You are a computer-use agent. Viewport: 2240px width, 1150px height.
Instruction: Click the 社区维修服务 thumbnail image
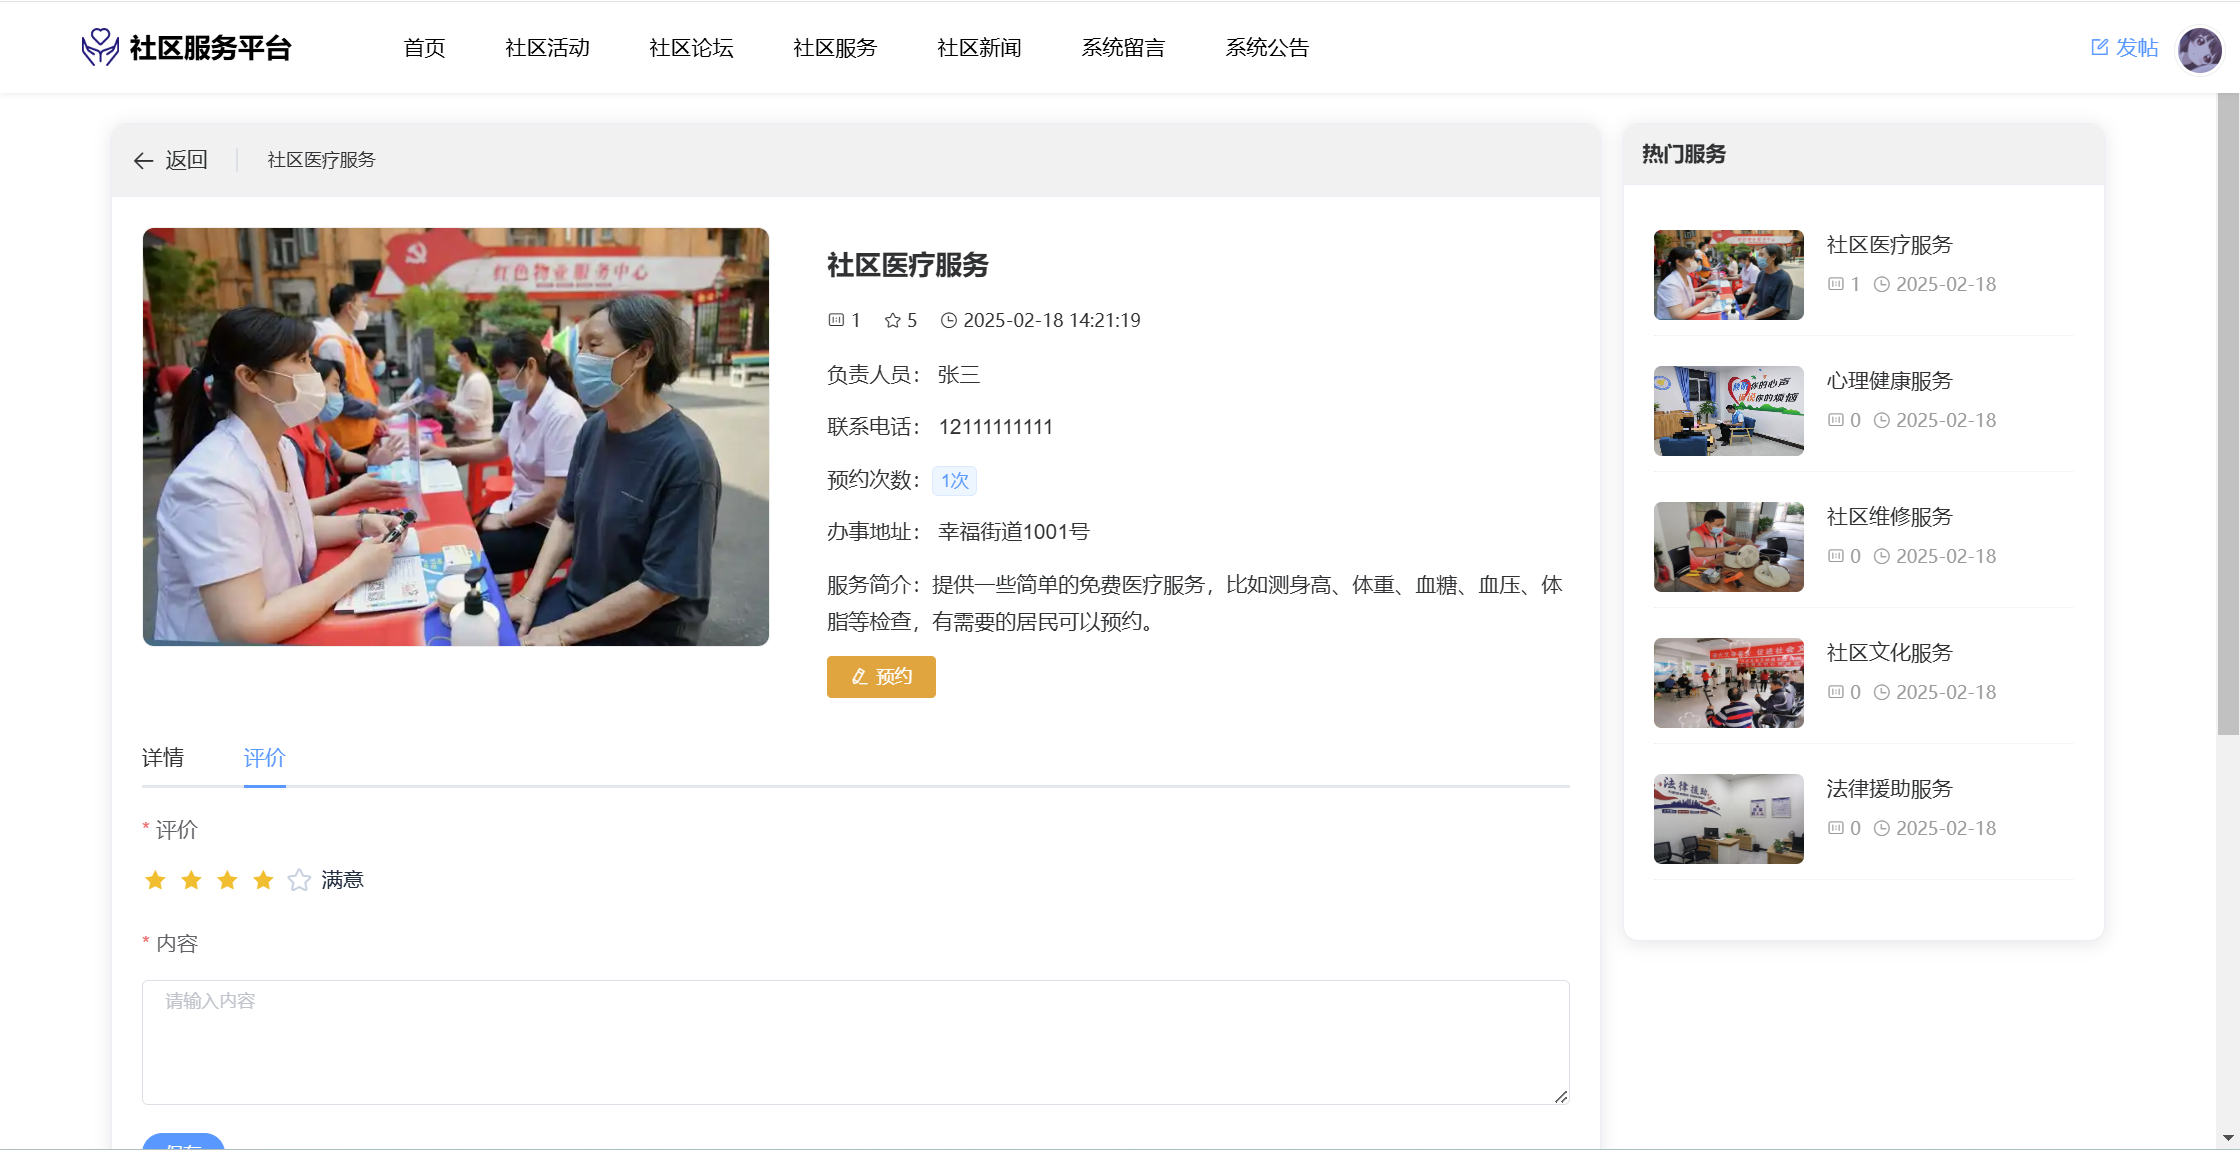pyautogui.click(x=1728, y=547)
